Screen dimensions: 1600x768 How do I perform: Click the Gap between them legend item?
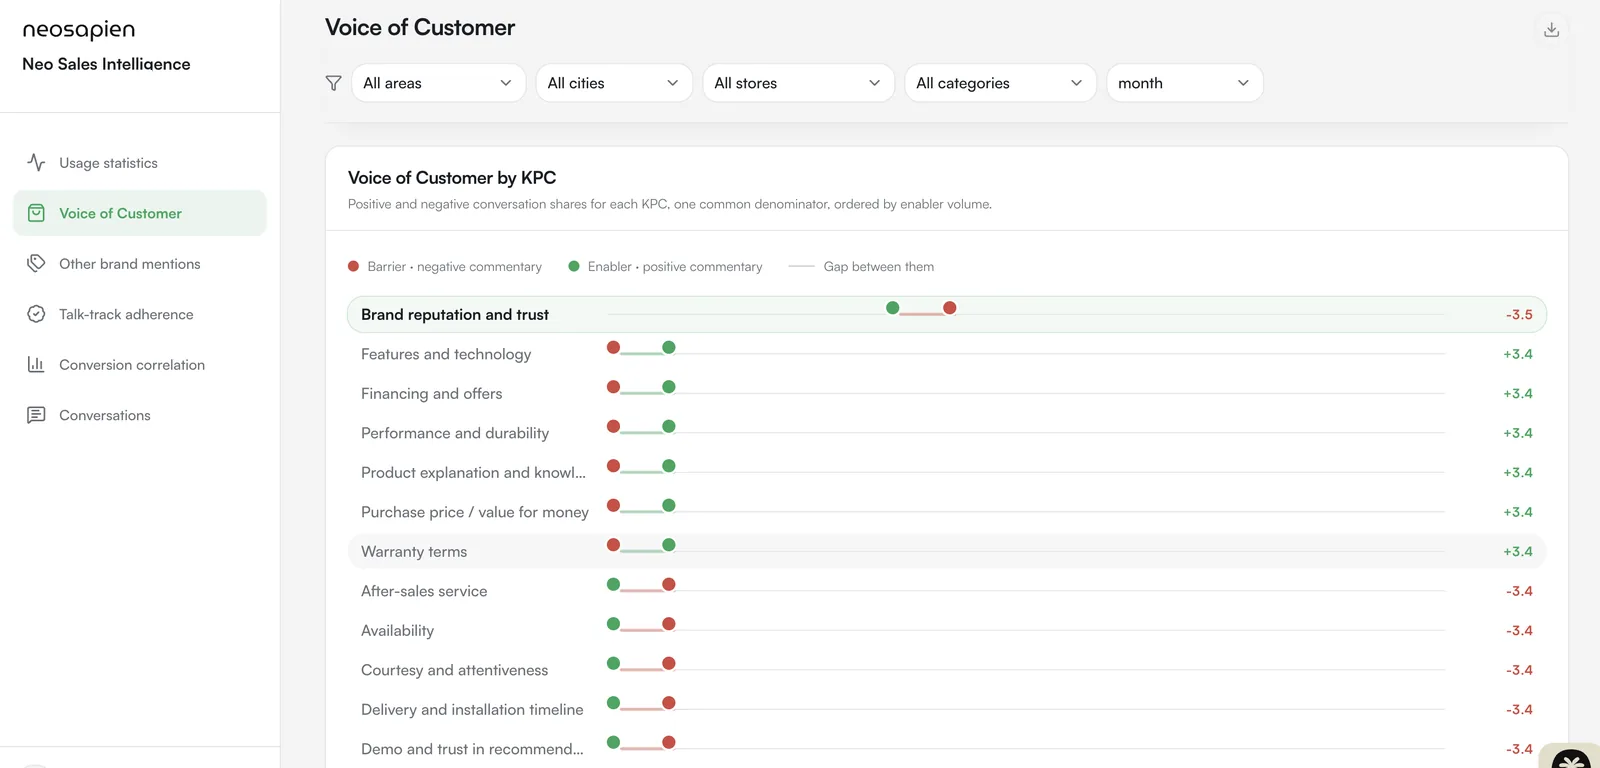pos(861,267)
